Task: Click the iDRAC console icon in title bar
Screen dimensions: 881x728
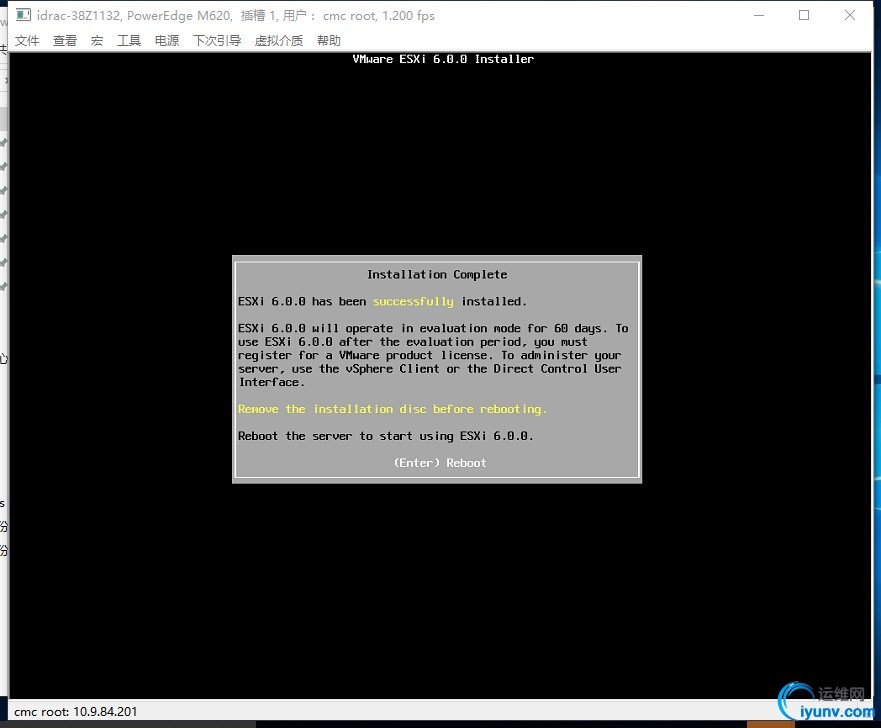Action: click(23, 15)
